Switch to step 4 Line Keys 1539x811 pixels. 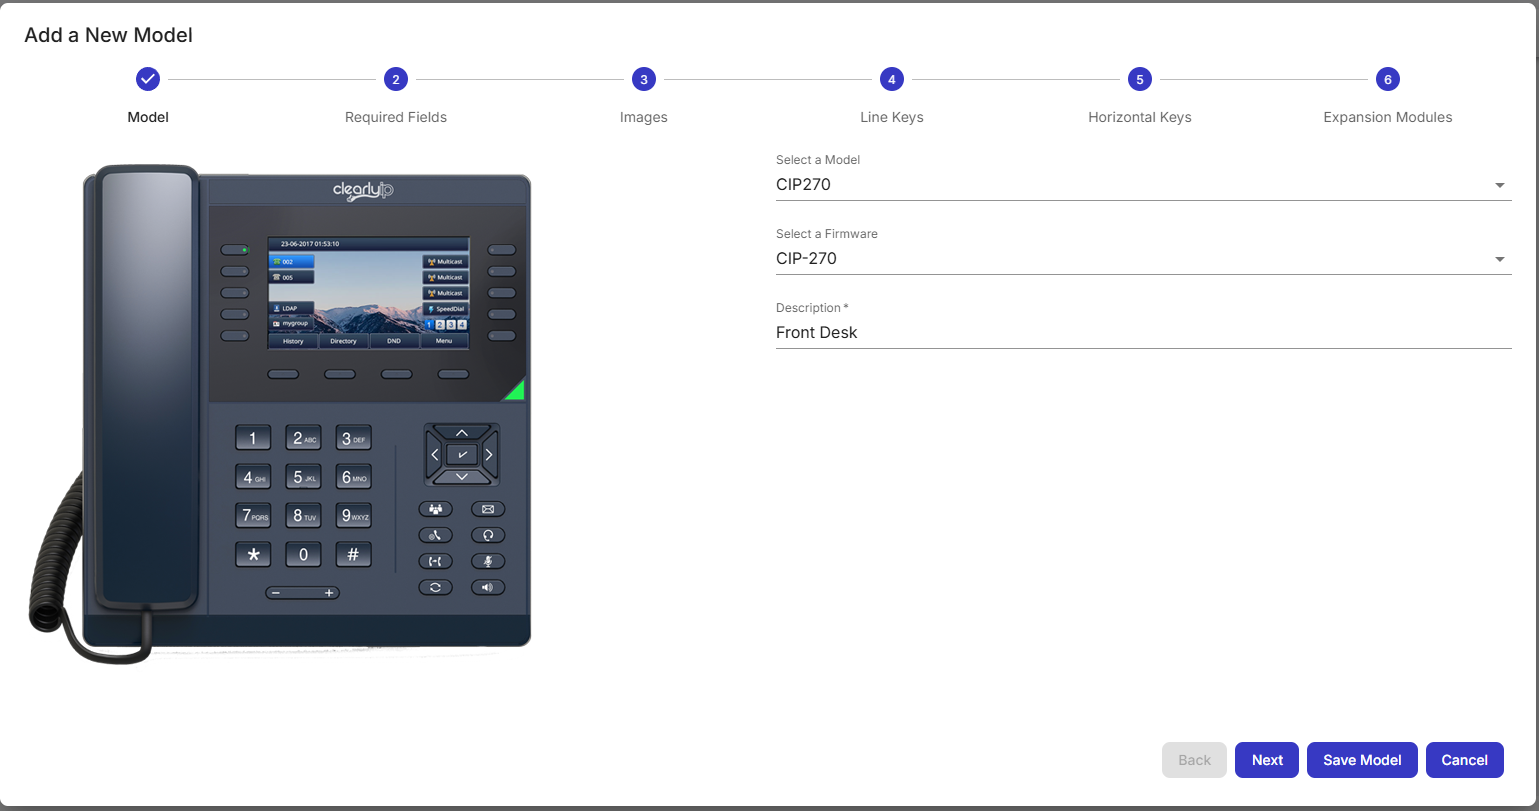pos(892,79)
